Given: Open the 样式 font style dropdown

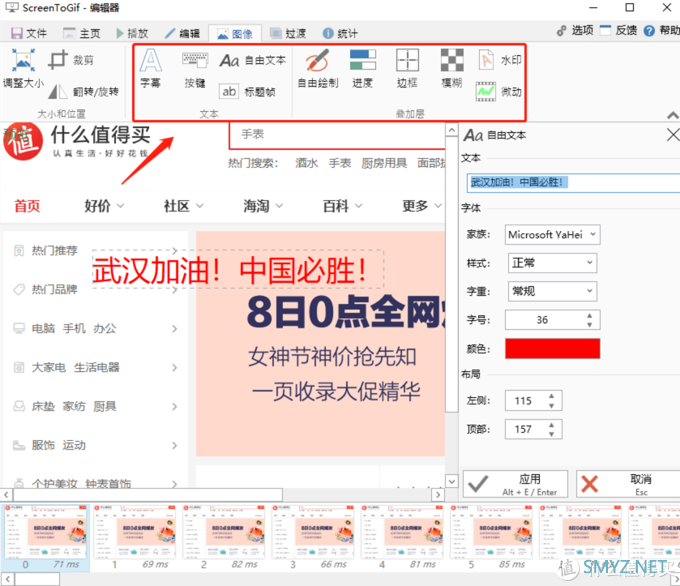Looking at the screenshot, I should pyautogui.click(x=552, y=263).
